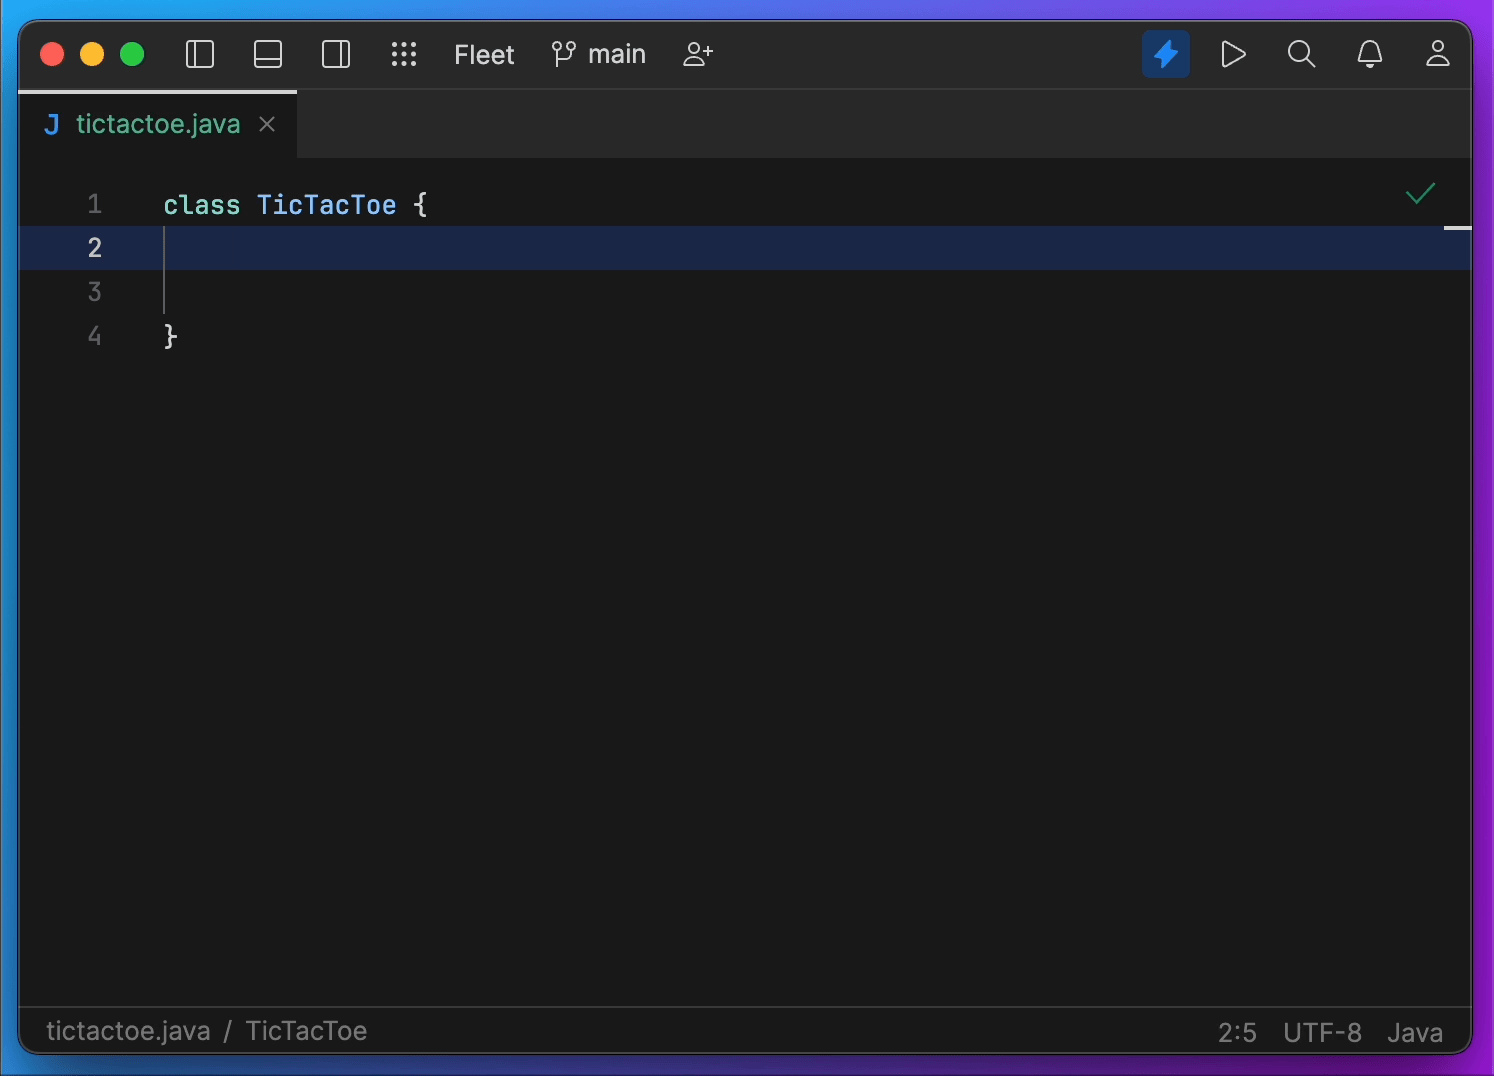Image resolution: width=1494 pixels, height=1076 pixels.
Task: Open the main branch selector
Action: (600, 54)
